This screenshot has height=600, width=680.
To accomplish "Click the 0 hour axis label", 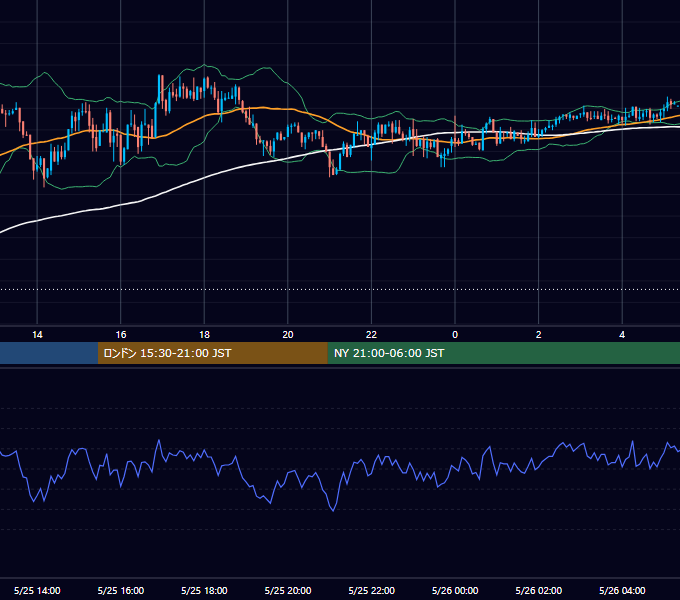I will pyautogui.click(x=455, y=335).
